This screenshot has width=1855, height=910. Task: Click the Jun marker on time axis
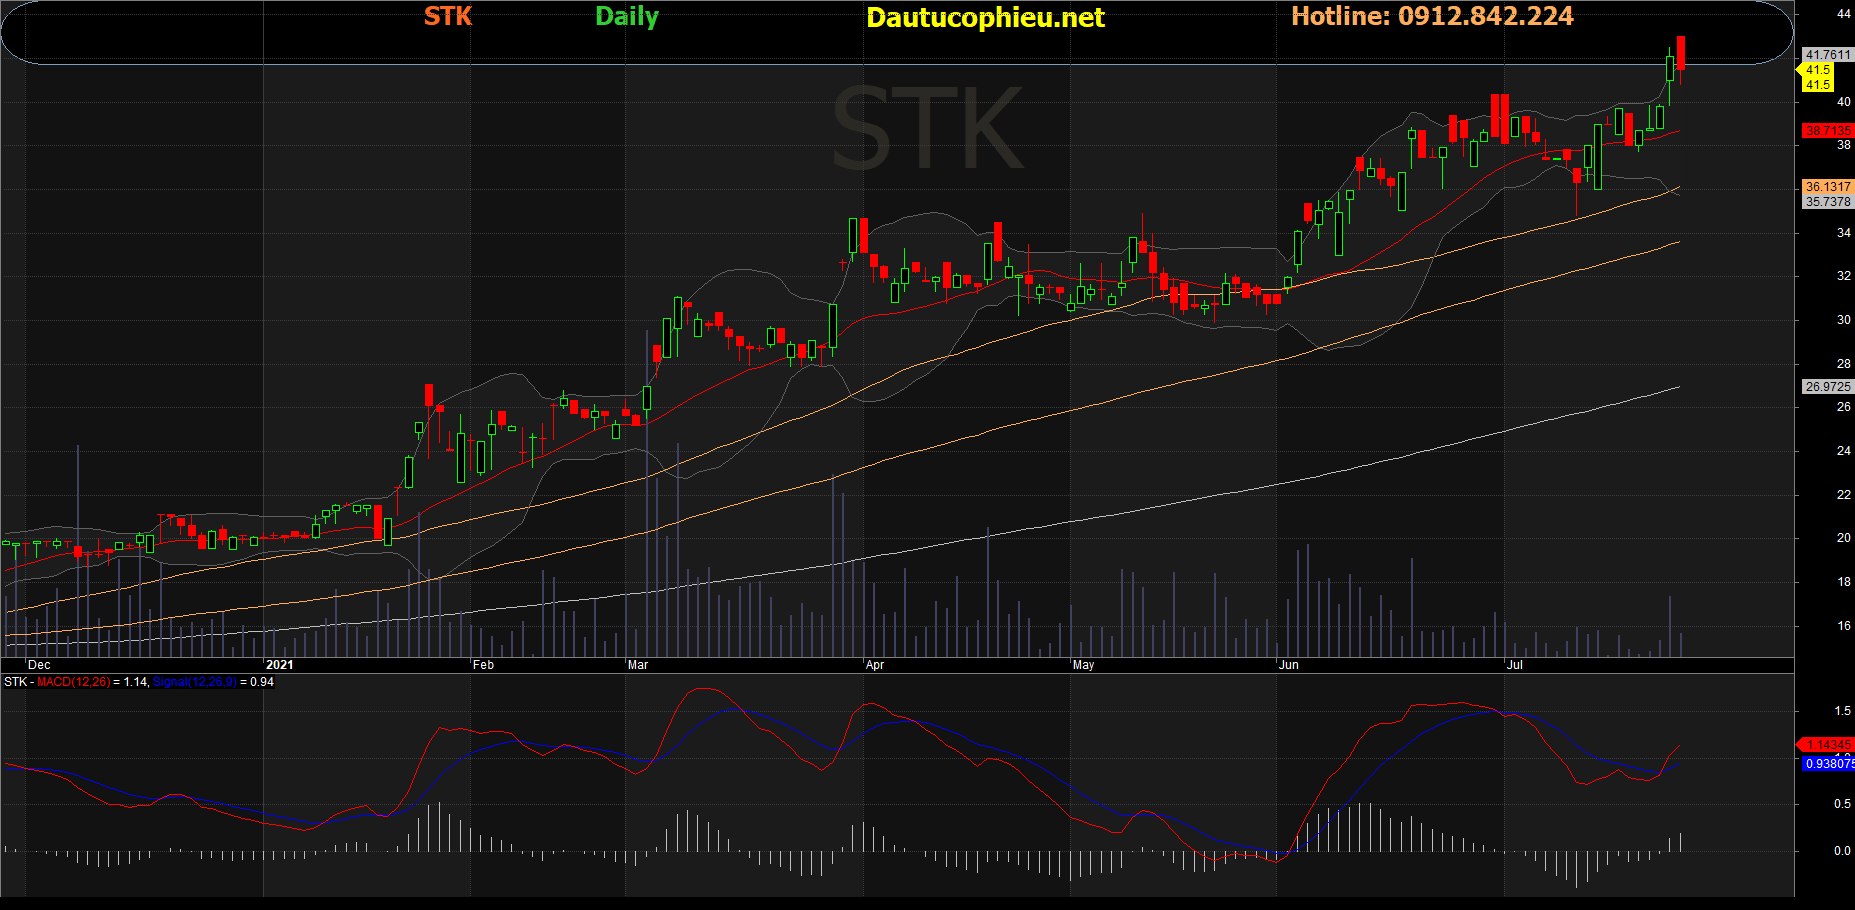click(1289, 665)
